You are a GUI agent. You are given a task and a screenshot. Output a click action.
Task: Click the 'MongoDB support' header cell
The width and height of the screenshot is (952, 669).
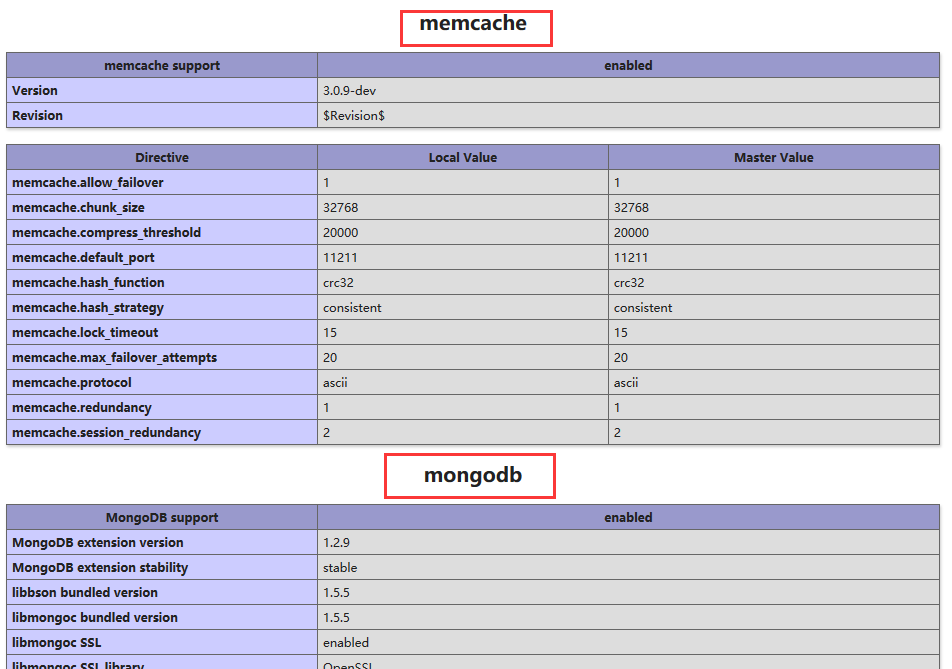(162, 517)
